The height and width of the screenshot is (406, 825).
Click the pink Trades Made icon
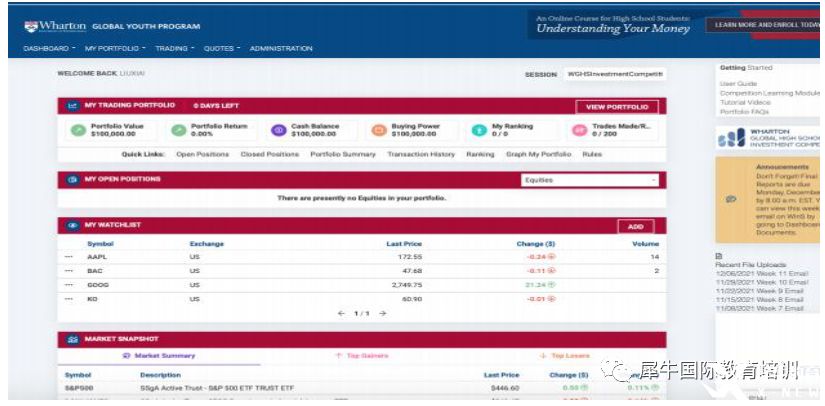click(579, 130)
